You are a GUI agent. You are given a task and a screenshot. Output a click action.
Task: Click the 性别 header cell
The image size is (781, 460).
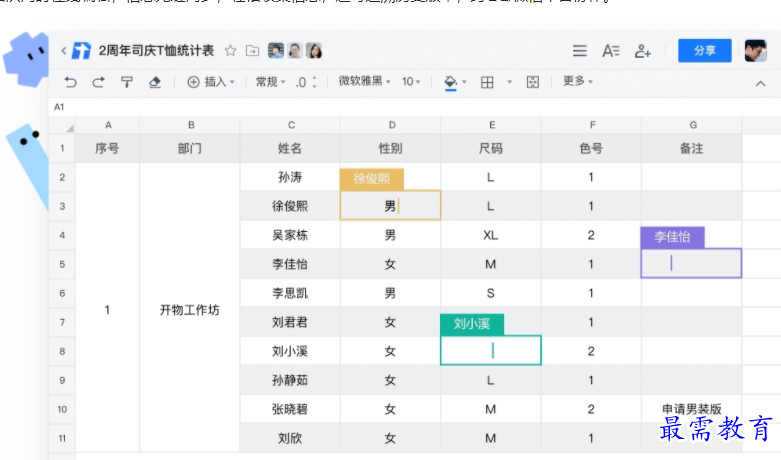click(390, 148)
